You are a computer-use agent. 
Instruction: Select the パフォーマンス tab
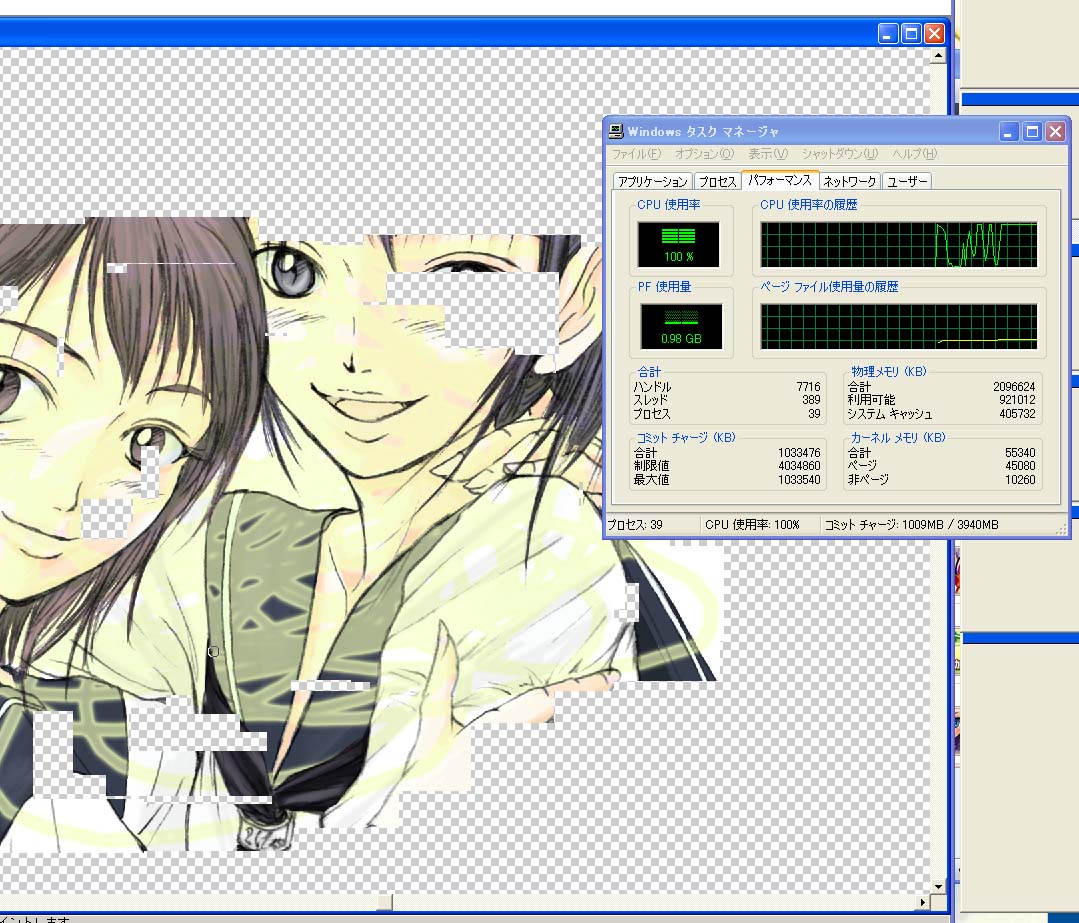pos(780,180)
